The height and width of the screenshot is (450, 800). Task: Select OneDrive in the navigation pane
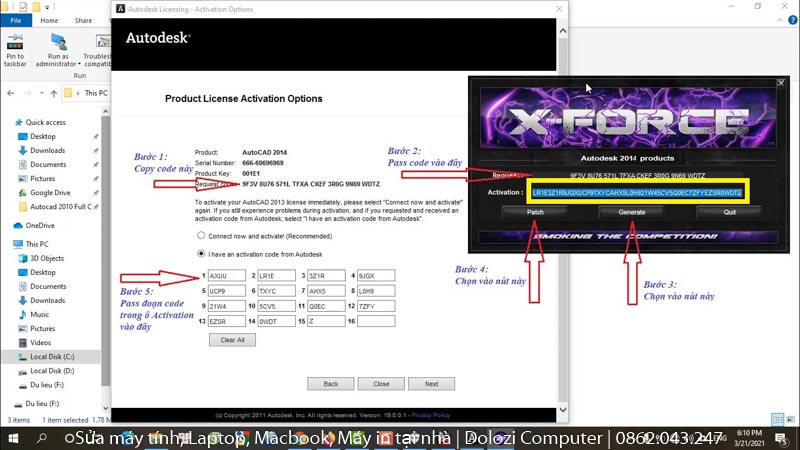[40, 226]
